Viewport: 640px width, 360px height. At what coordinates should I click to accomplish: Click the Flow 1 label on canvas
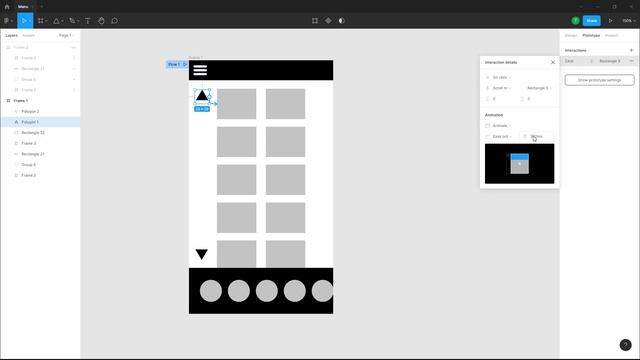click(x=173, y=64)
